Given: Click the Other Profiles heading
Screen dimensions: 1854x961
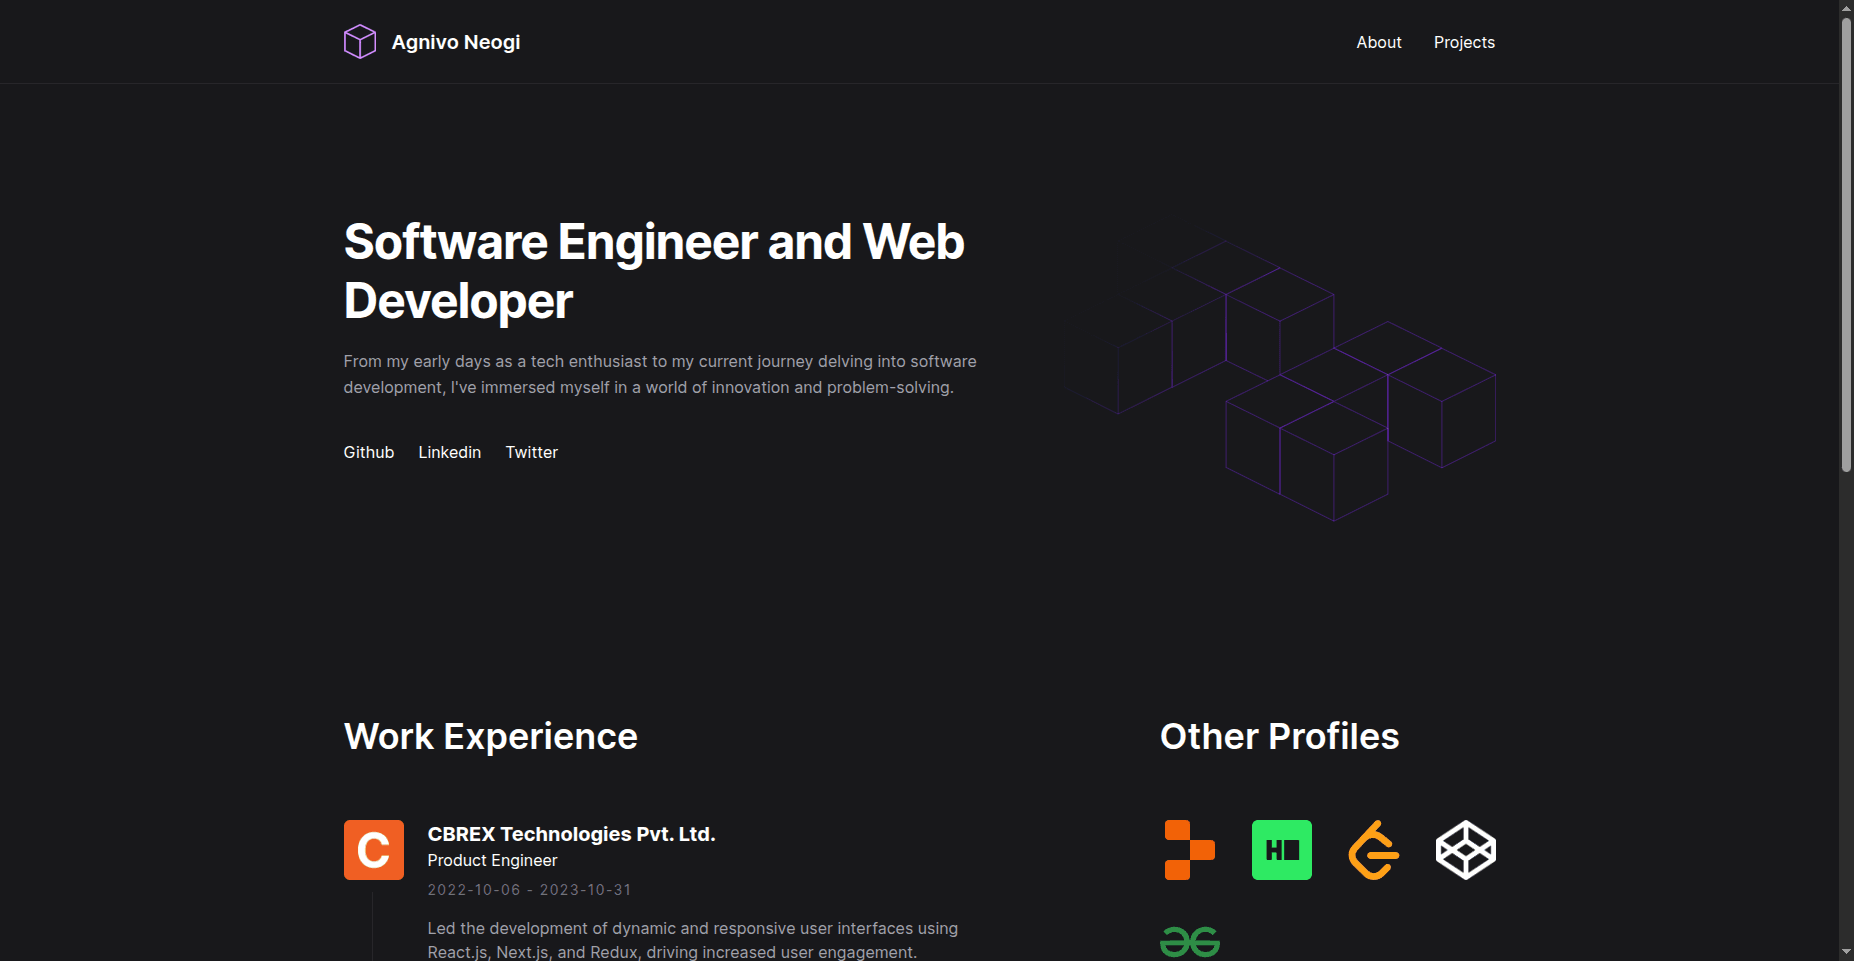Looking at the screenshot, I should (x=1278, y=736).
